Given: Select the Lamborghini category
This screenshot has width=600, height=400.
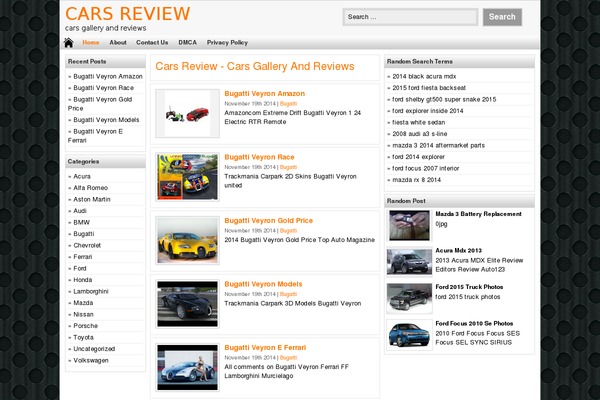Looking at the screenshot, I should click(x=91, y=291).
